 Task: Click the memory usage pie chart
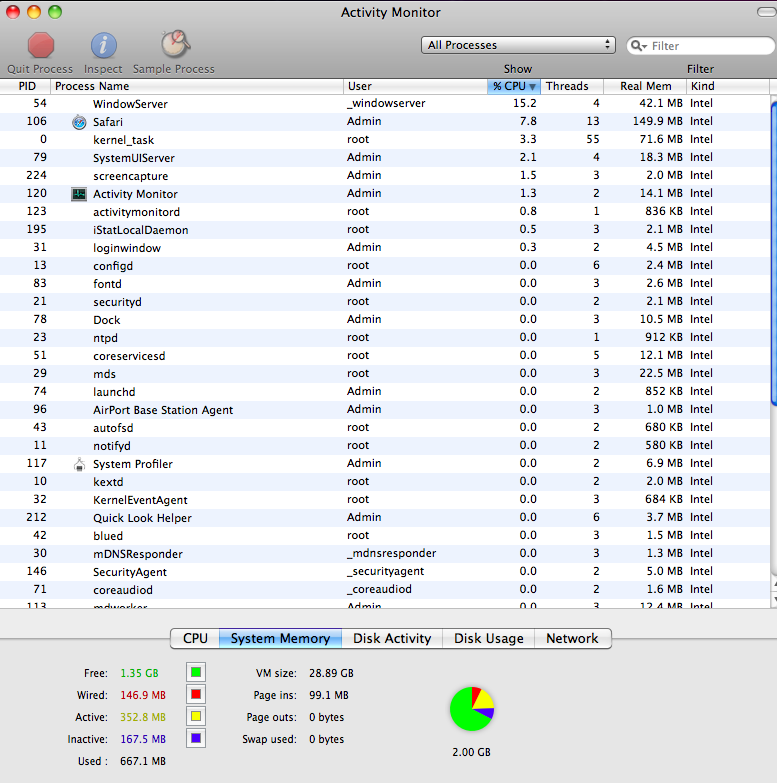tap(472, 709)
